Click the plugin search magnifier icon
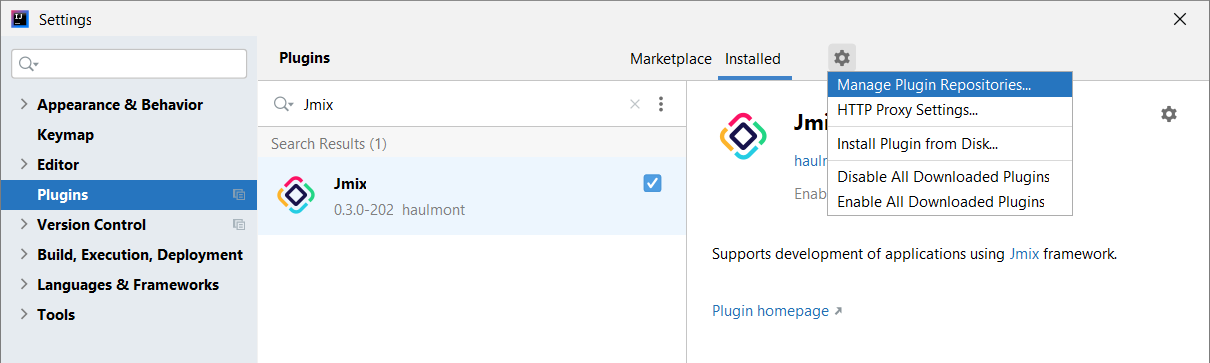 click(x=284, y=104)
